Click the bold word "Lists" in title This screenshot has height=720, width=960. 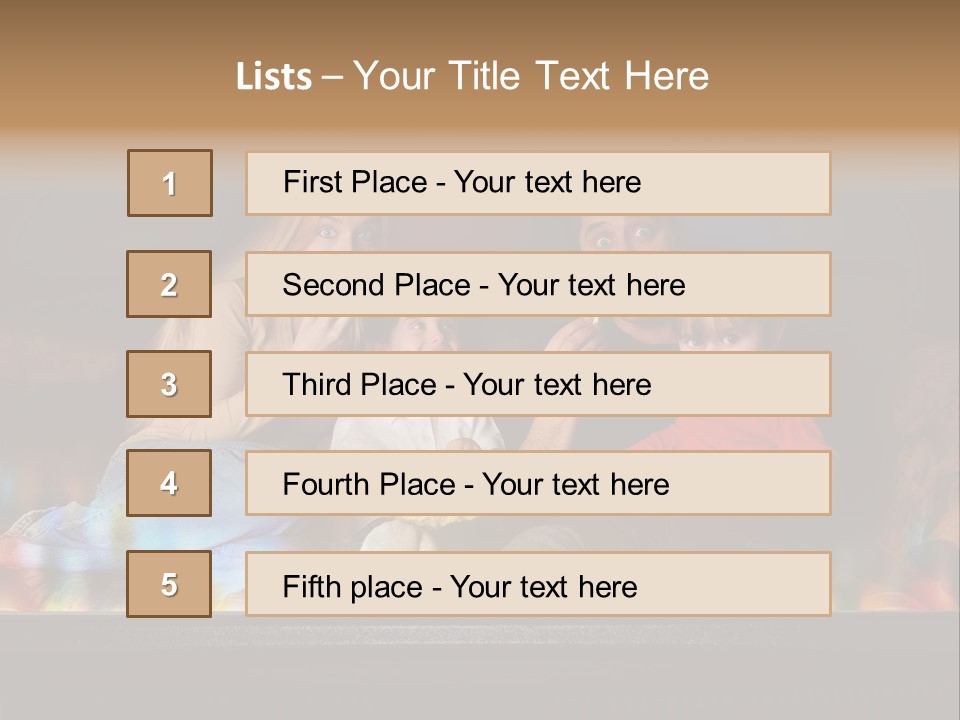(x=273, y=76)
